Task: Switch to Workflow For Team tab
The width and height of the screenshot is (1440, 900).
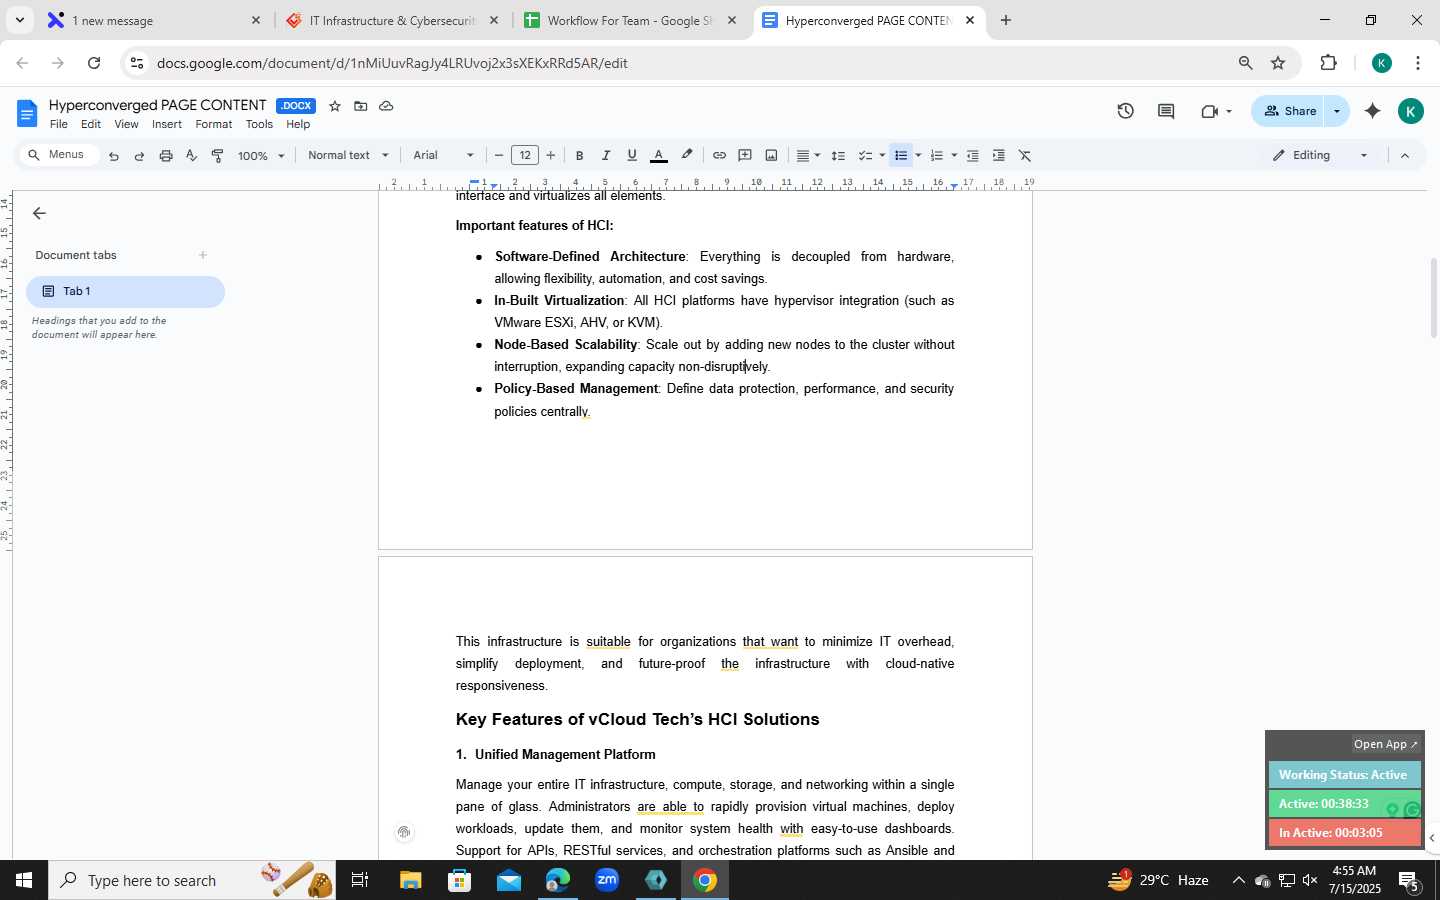Action: tap(630, 20)
